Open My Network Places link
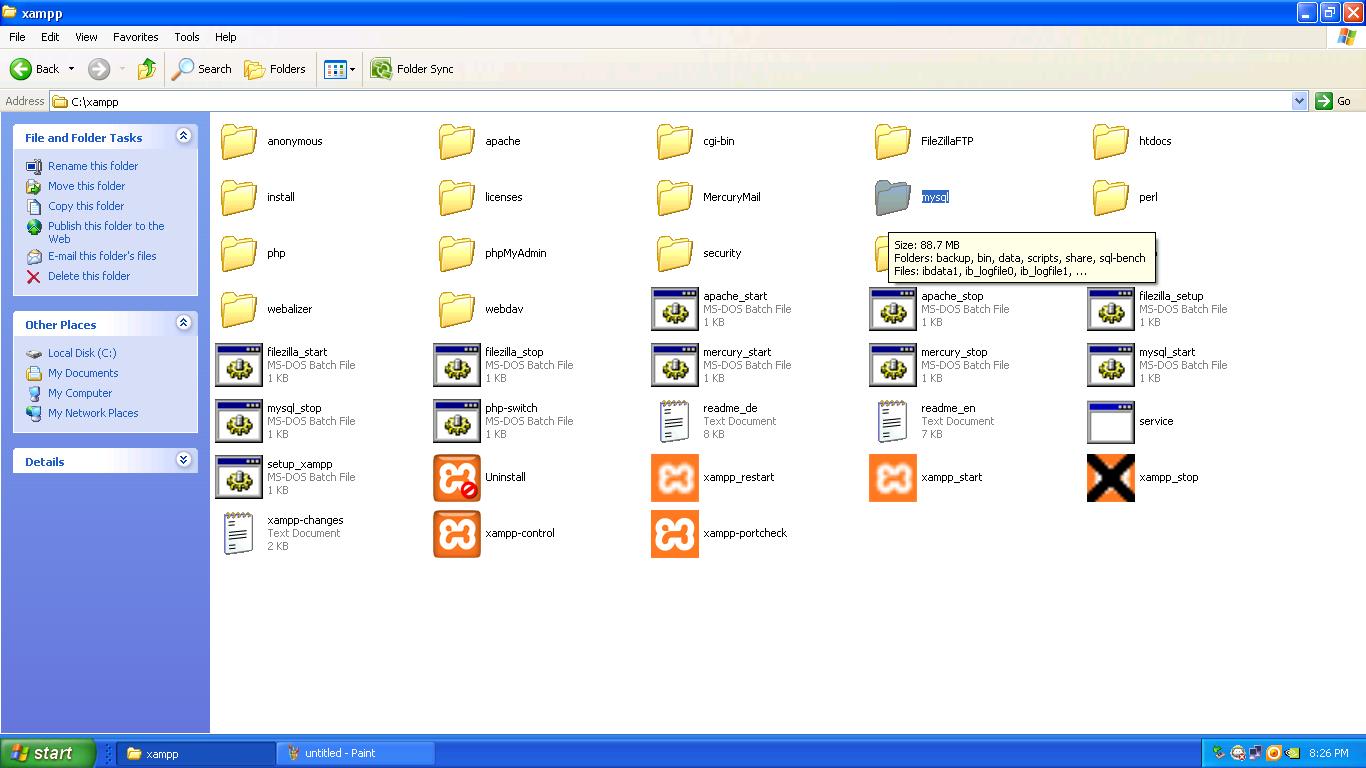Viewport: 1366px width, 768px height. [93, 413]
